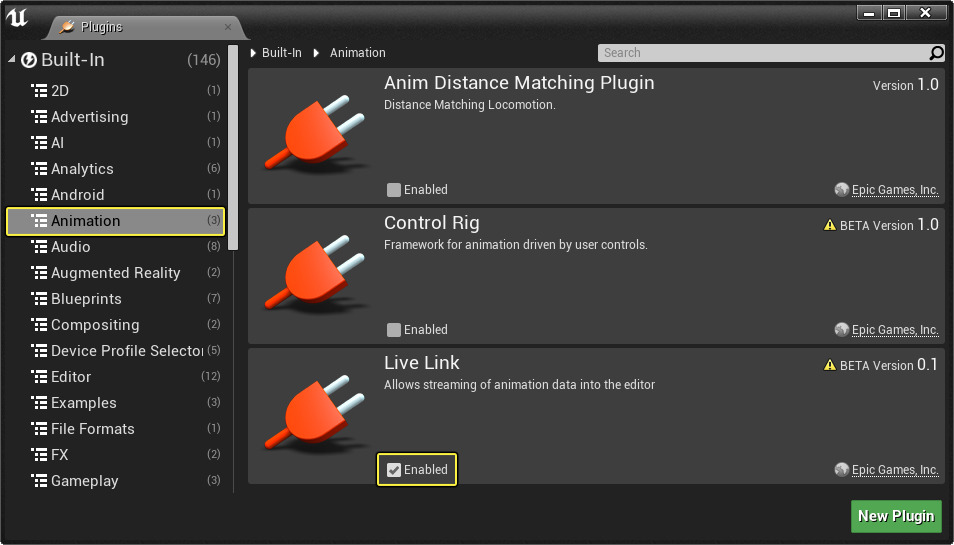This screenshot has width=954, height=545.
Task: Disable the Live Link plugin checkbox
Action: (394, 470)
